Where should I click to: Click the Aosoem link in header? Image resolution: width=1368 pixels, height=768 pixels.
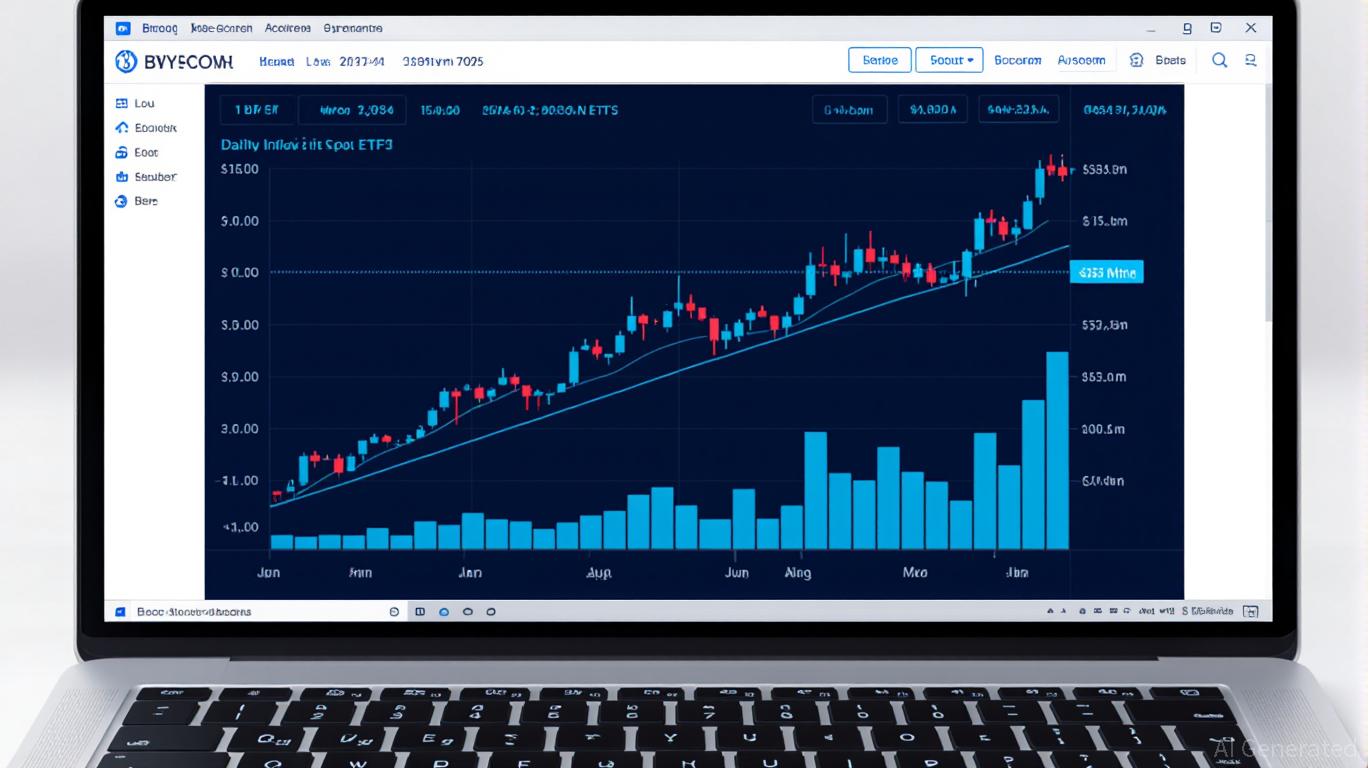pos(1081,60)
